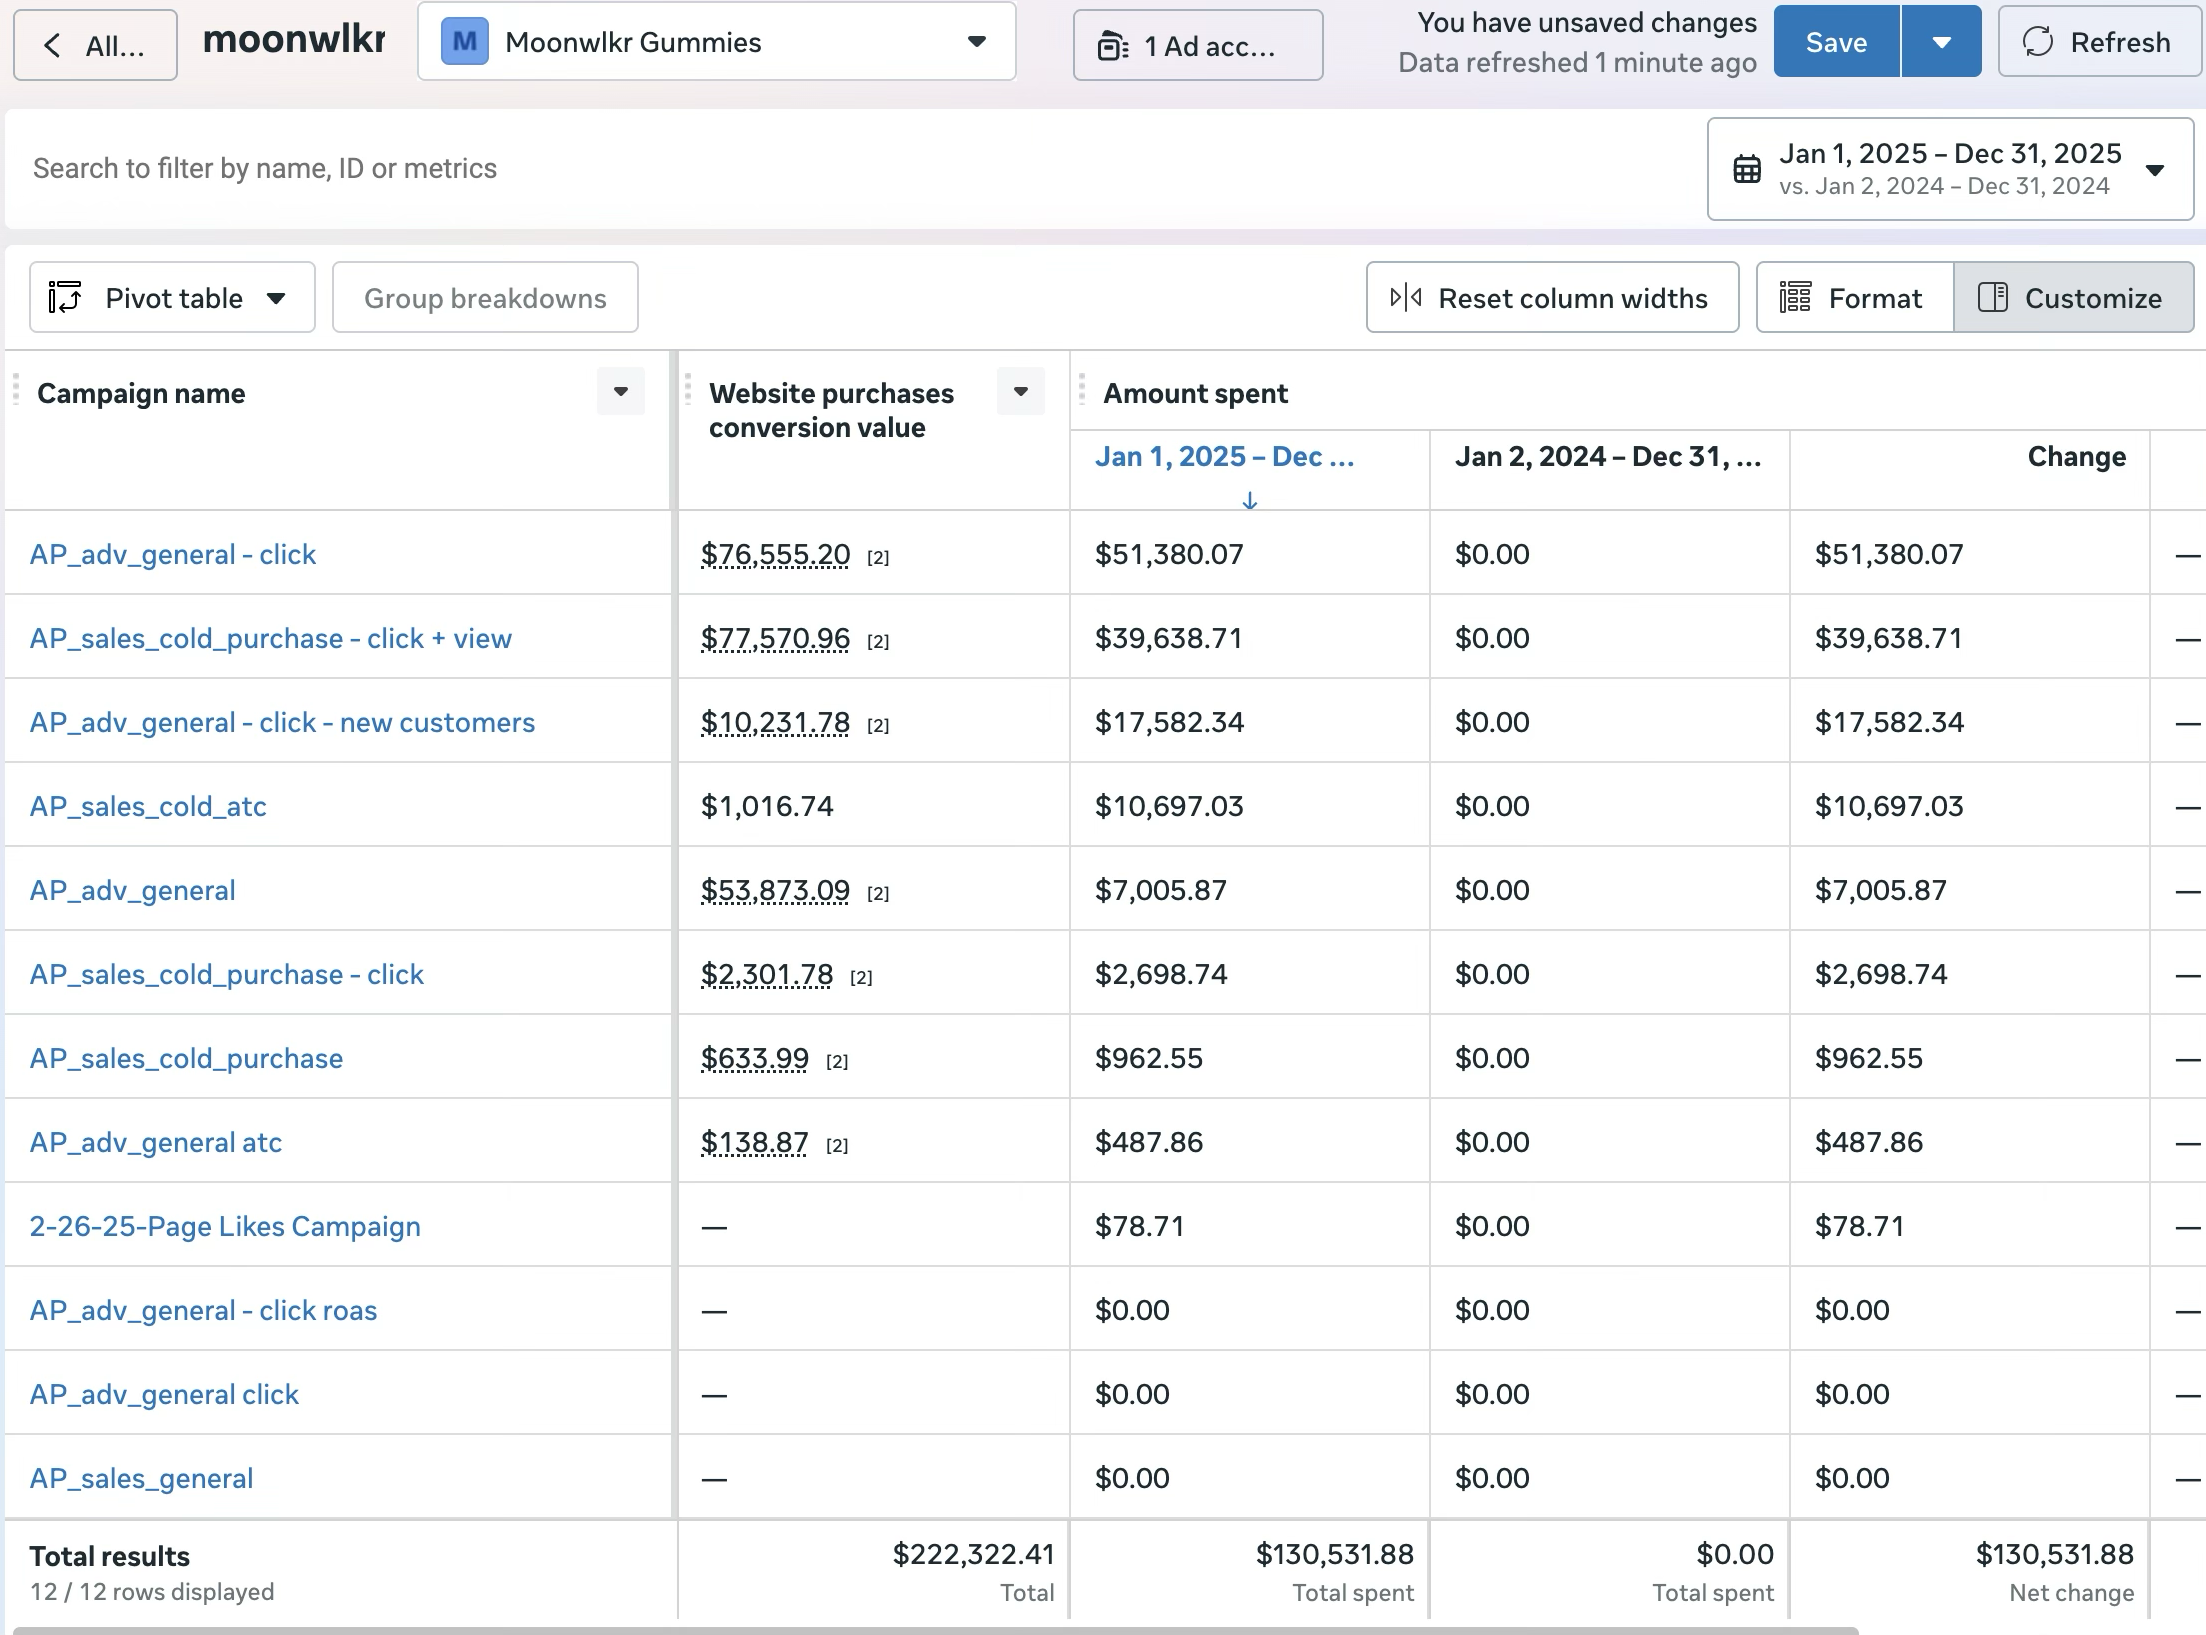Open the Campaign name column menu arrow
The height and width of the screenshot is (1635, 2206).
621,391
